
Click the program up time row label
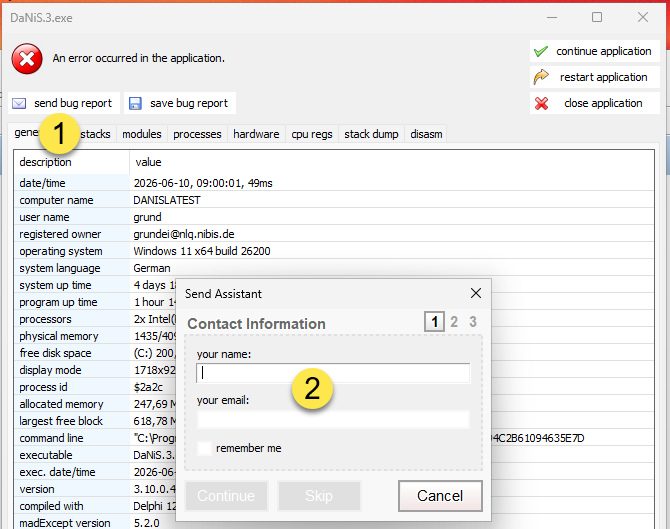pyautogui.click(x=58, y=303)
